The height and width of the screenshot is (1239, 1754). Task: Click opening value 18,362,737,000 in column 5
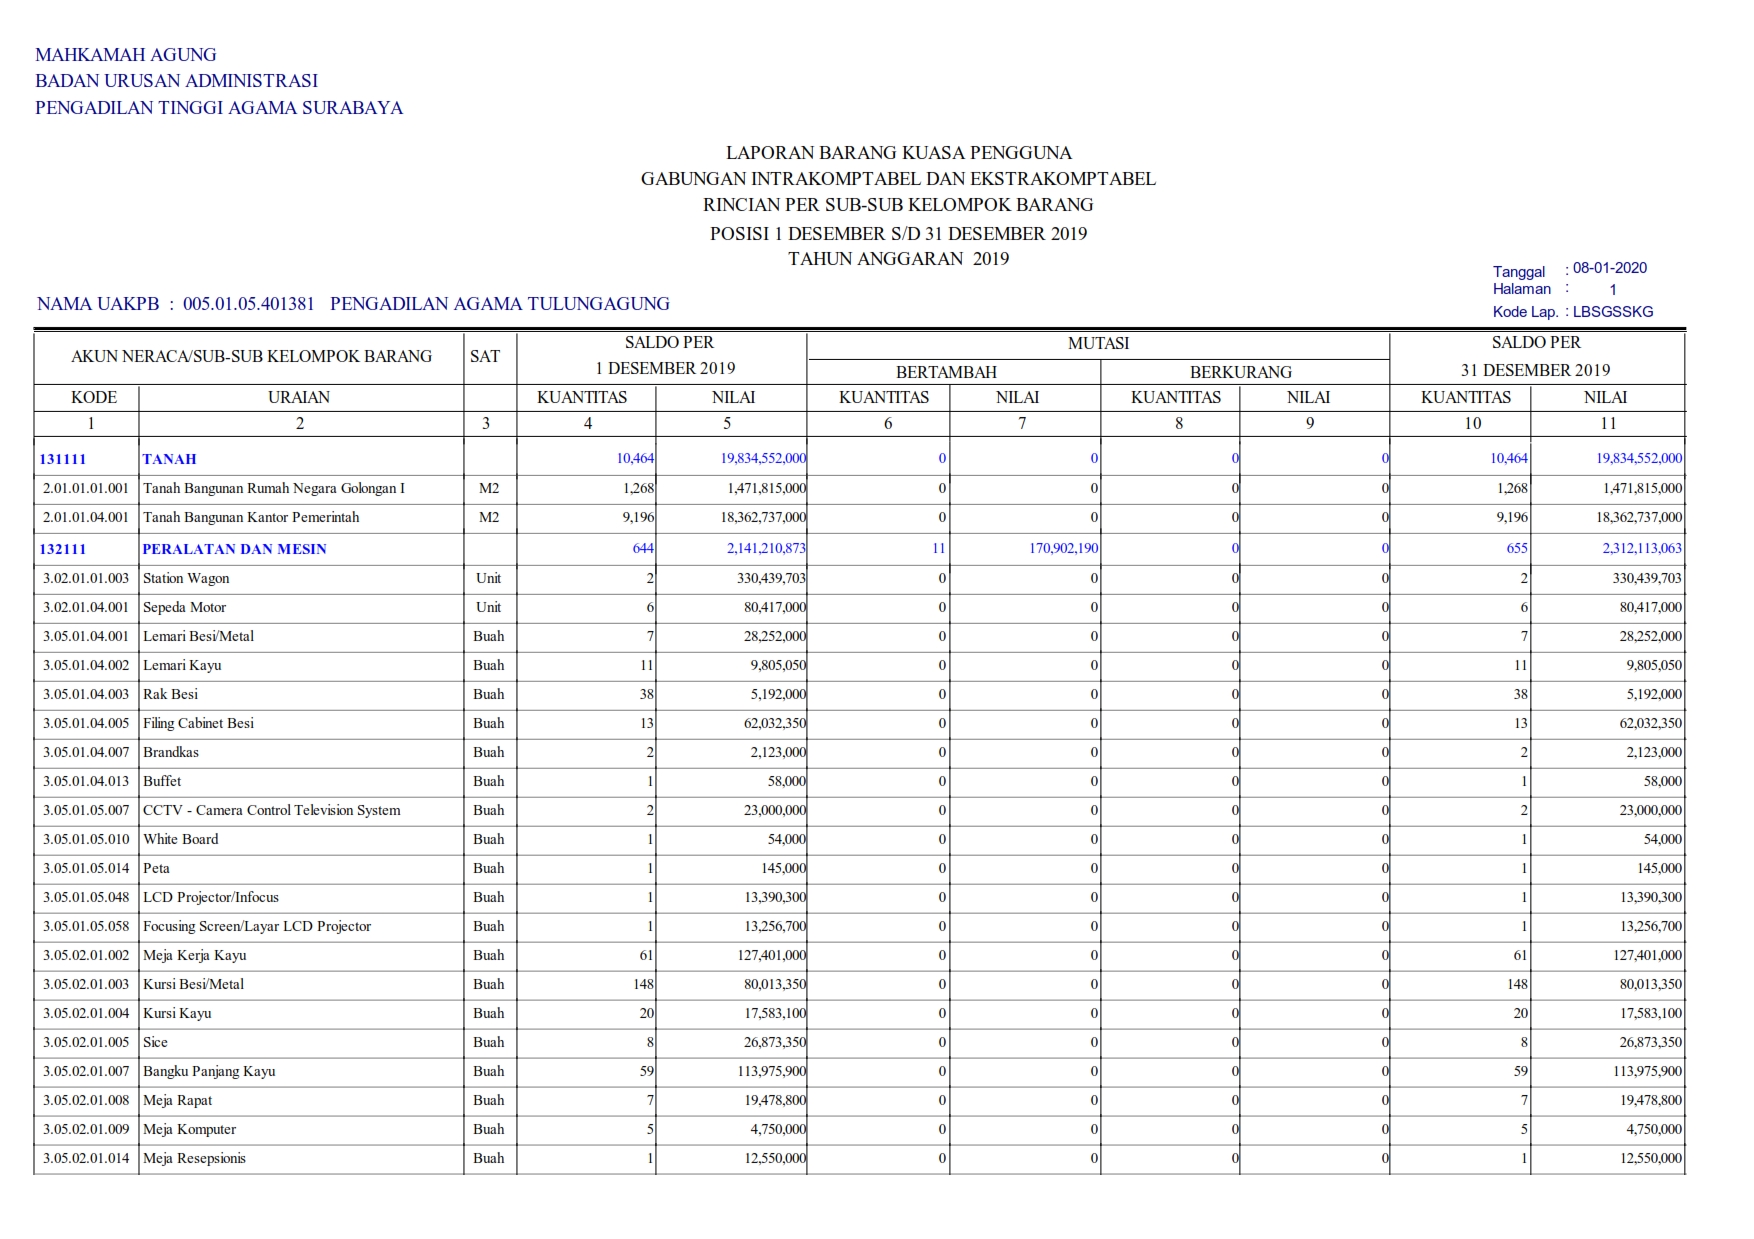[763, 518]
